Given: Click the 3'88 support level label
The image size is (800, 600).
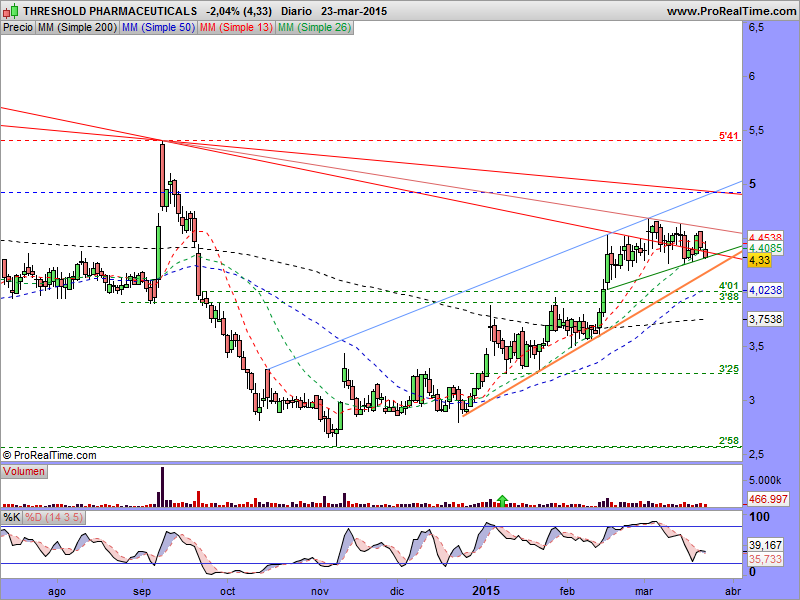Looking at the screenshot, I should (729, 297).
